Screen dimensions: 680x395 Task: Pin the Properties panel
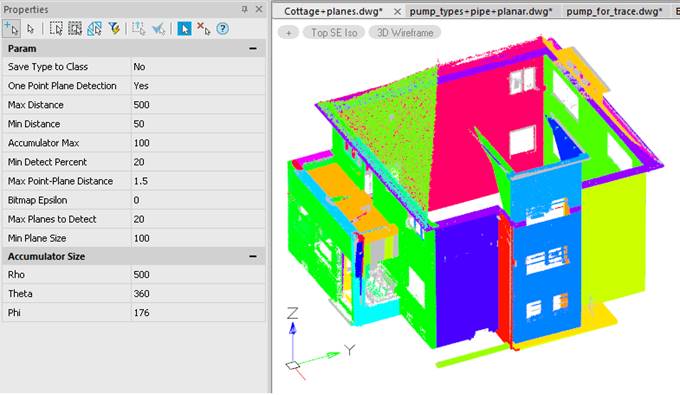coord(245,9)
